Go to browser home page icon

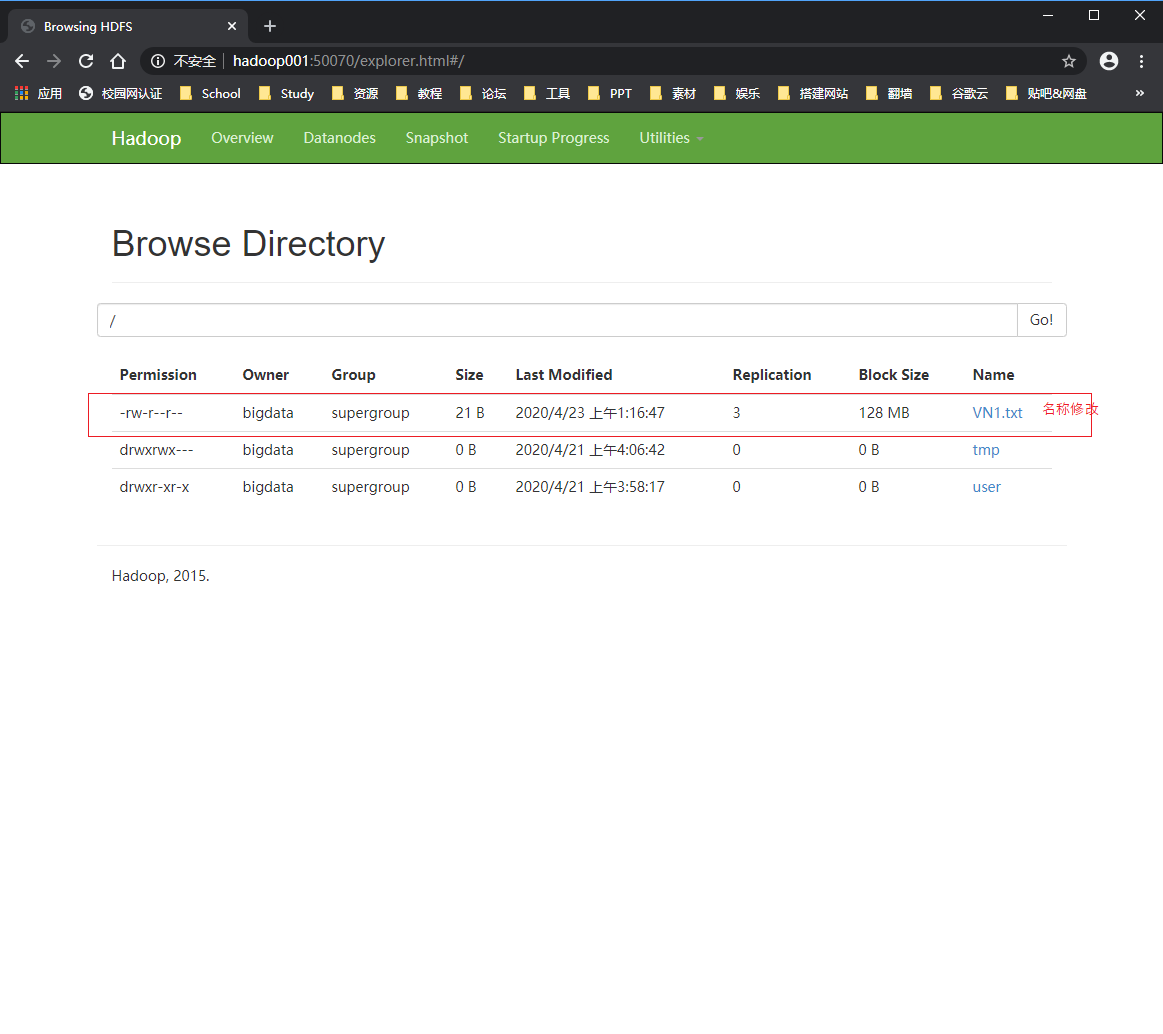click(118, 61)
